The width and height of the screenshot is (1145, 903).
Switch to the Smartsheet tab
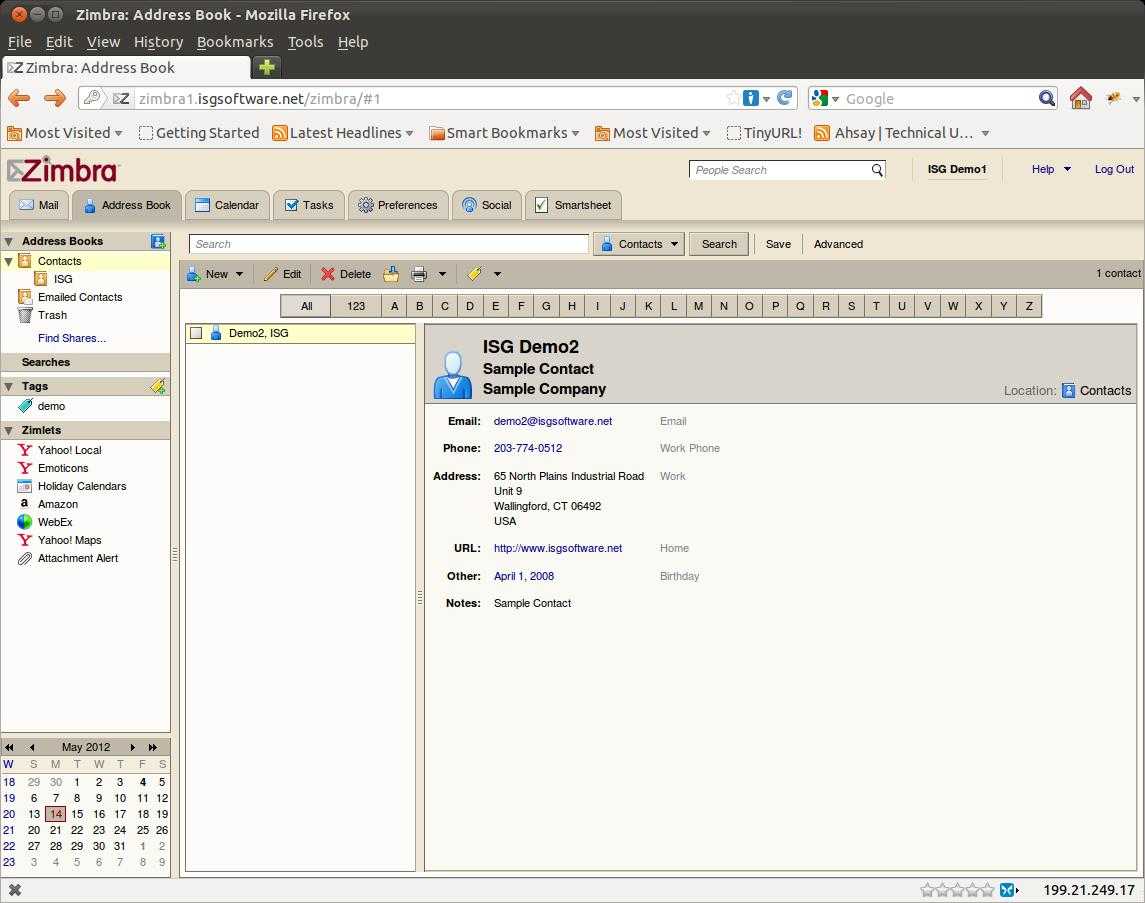(573, 205)
